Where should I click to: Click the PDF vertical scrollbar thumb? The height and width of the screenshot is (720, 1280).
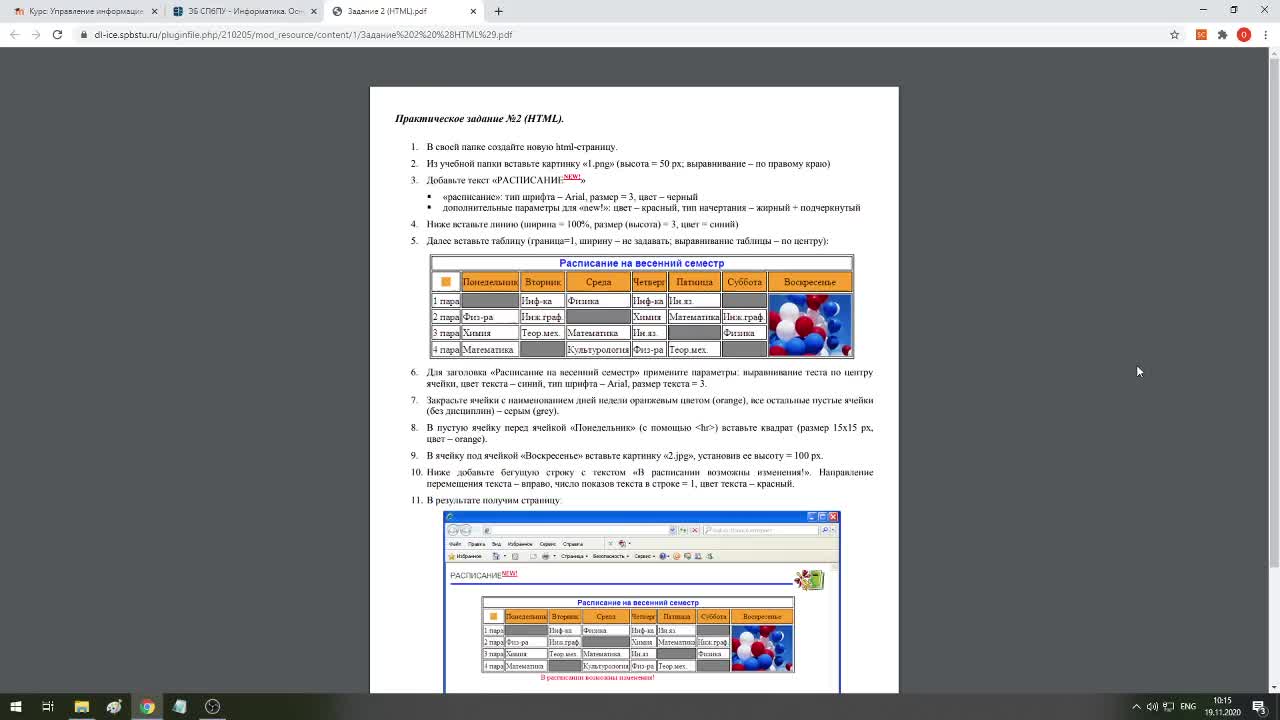tap(1273, 315)
